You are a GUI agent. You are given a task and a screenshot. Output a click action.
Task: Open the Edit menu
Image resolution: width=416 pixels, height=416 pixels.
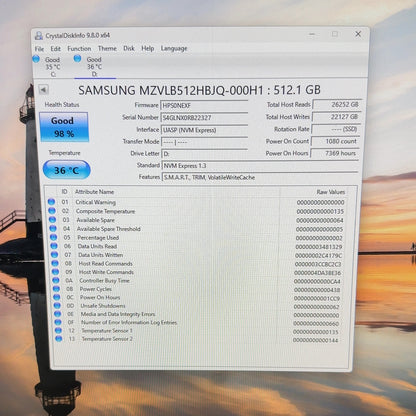click(55, 49)
